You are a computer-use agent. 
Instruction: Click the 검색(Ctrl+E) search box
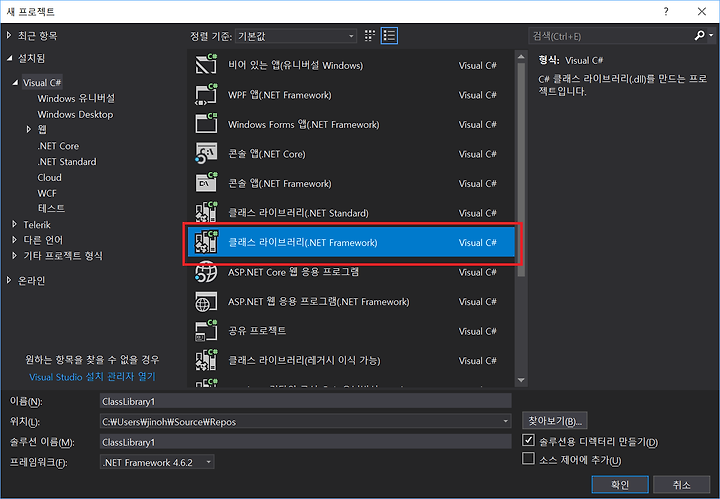(x=611, y=36)
